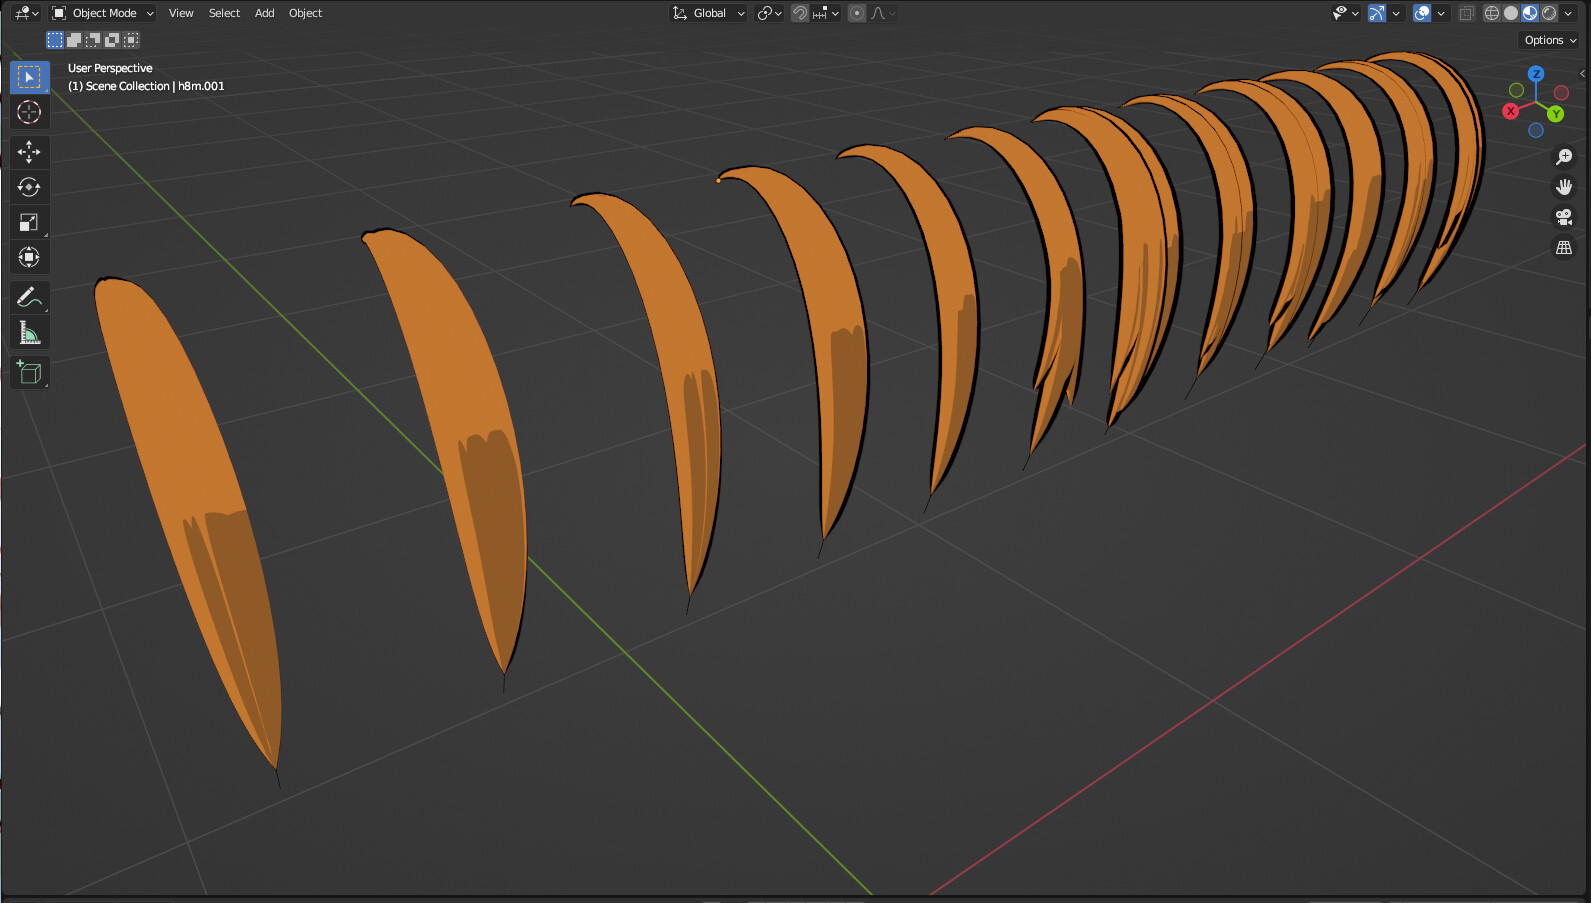Open the Add menu
The width and height of the screenshot is (1591, 903).
(x=264, y=13)
